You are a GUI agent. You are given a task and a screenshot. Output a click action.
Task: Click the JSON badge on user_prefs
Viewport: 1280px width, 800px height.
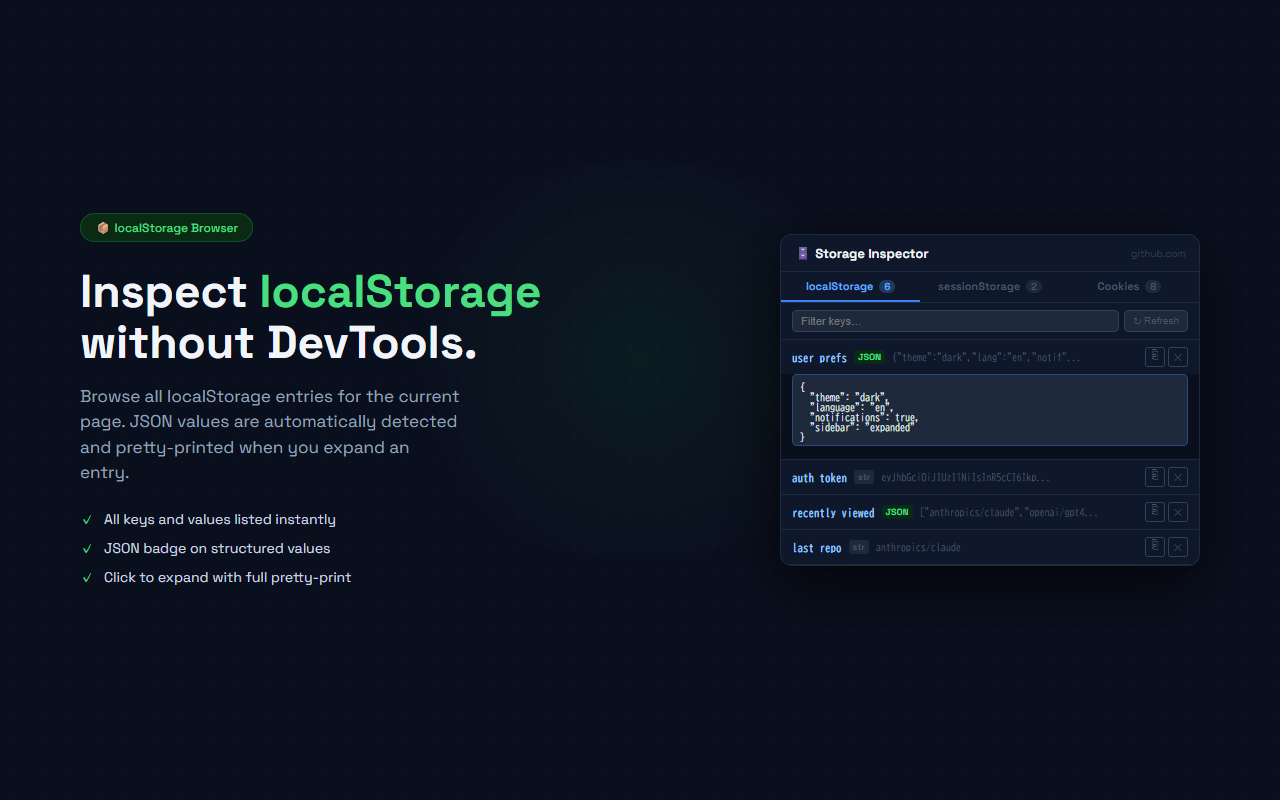tap(870, 357)
